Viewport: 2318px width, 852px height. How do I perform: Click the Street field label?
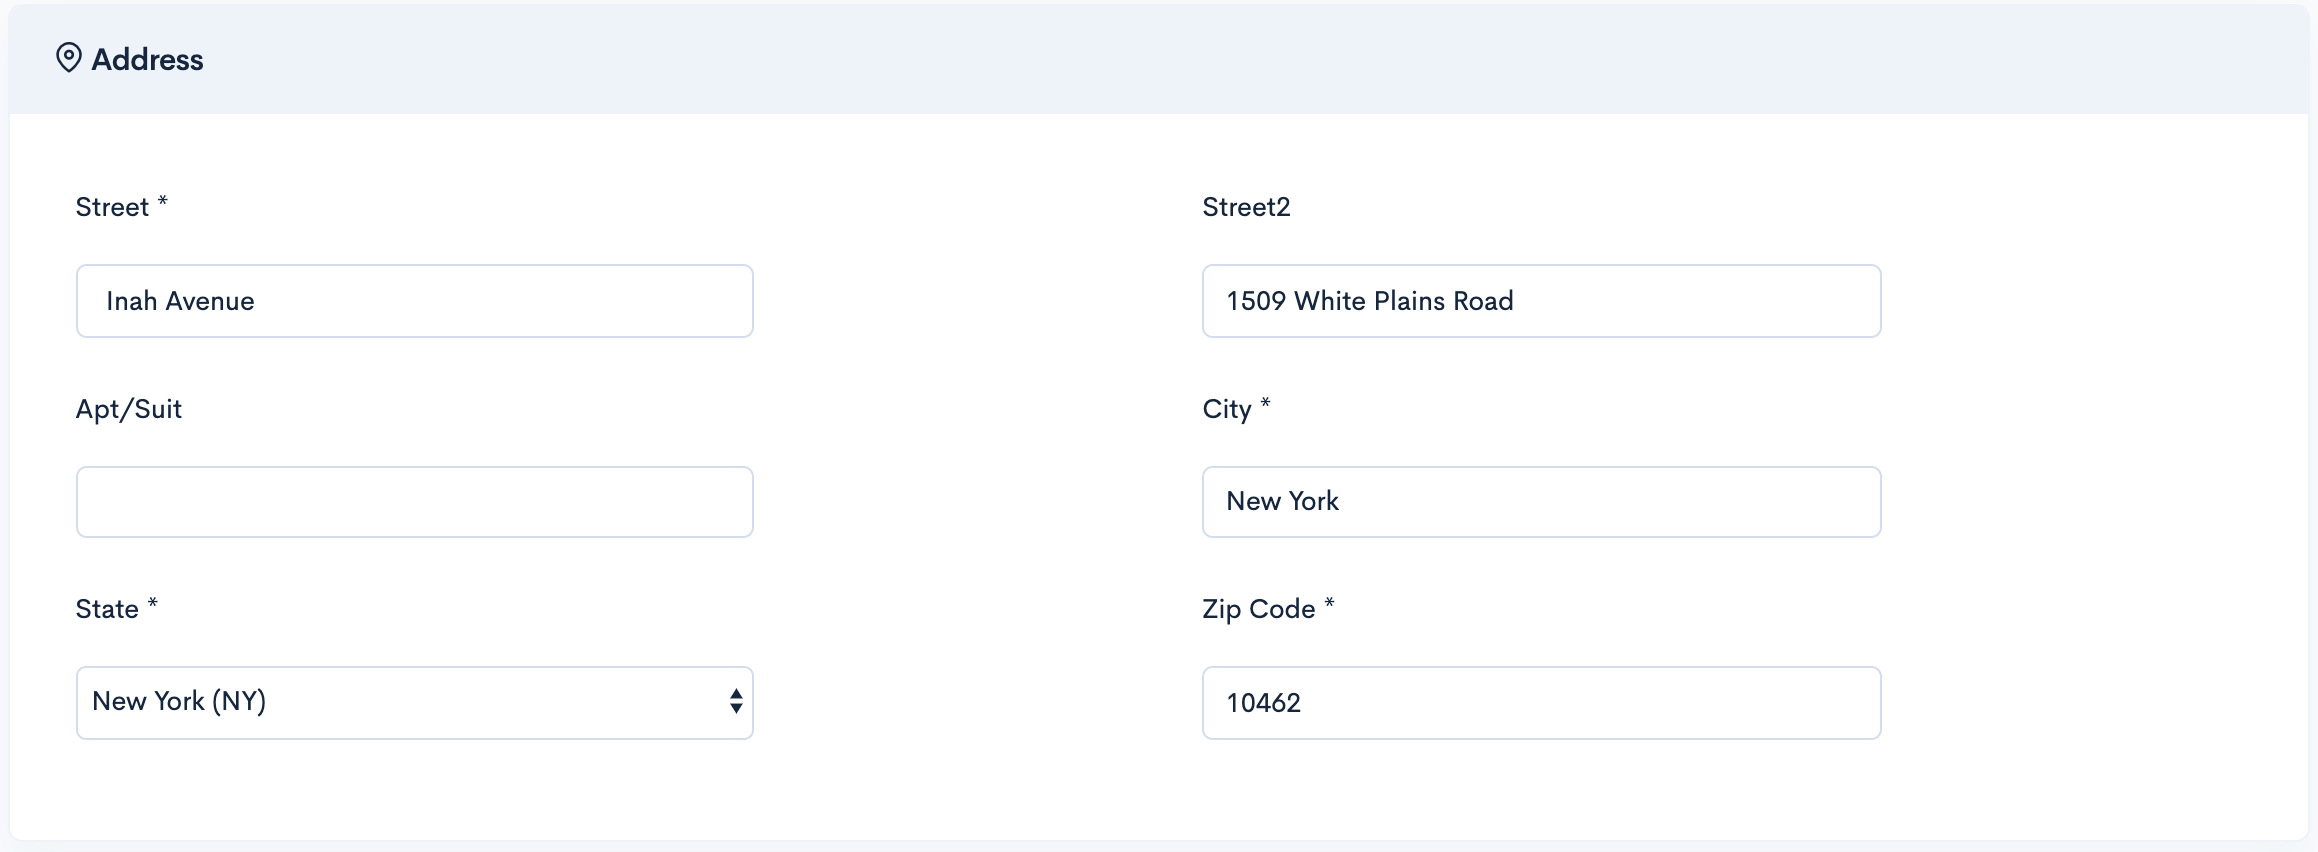point(112,207)
